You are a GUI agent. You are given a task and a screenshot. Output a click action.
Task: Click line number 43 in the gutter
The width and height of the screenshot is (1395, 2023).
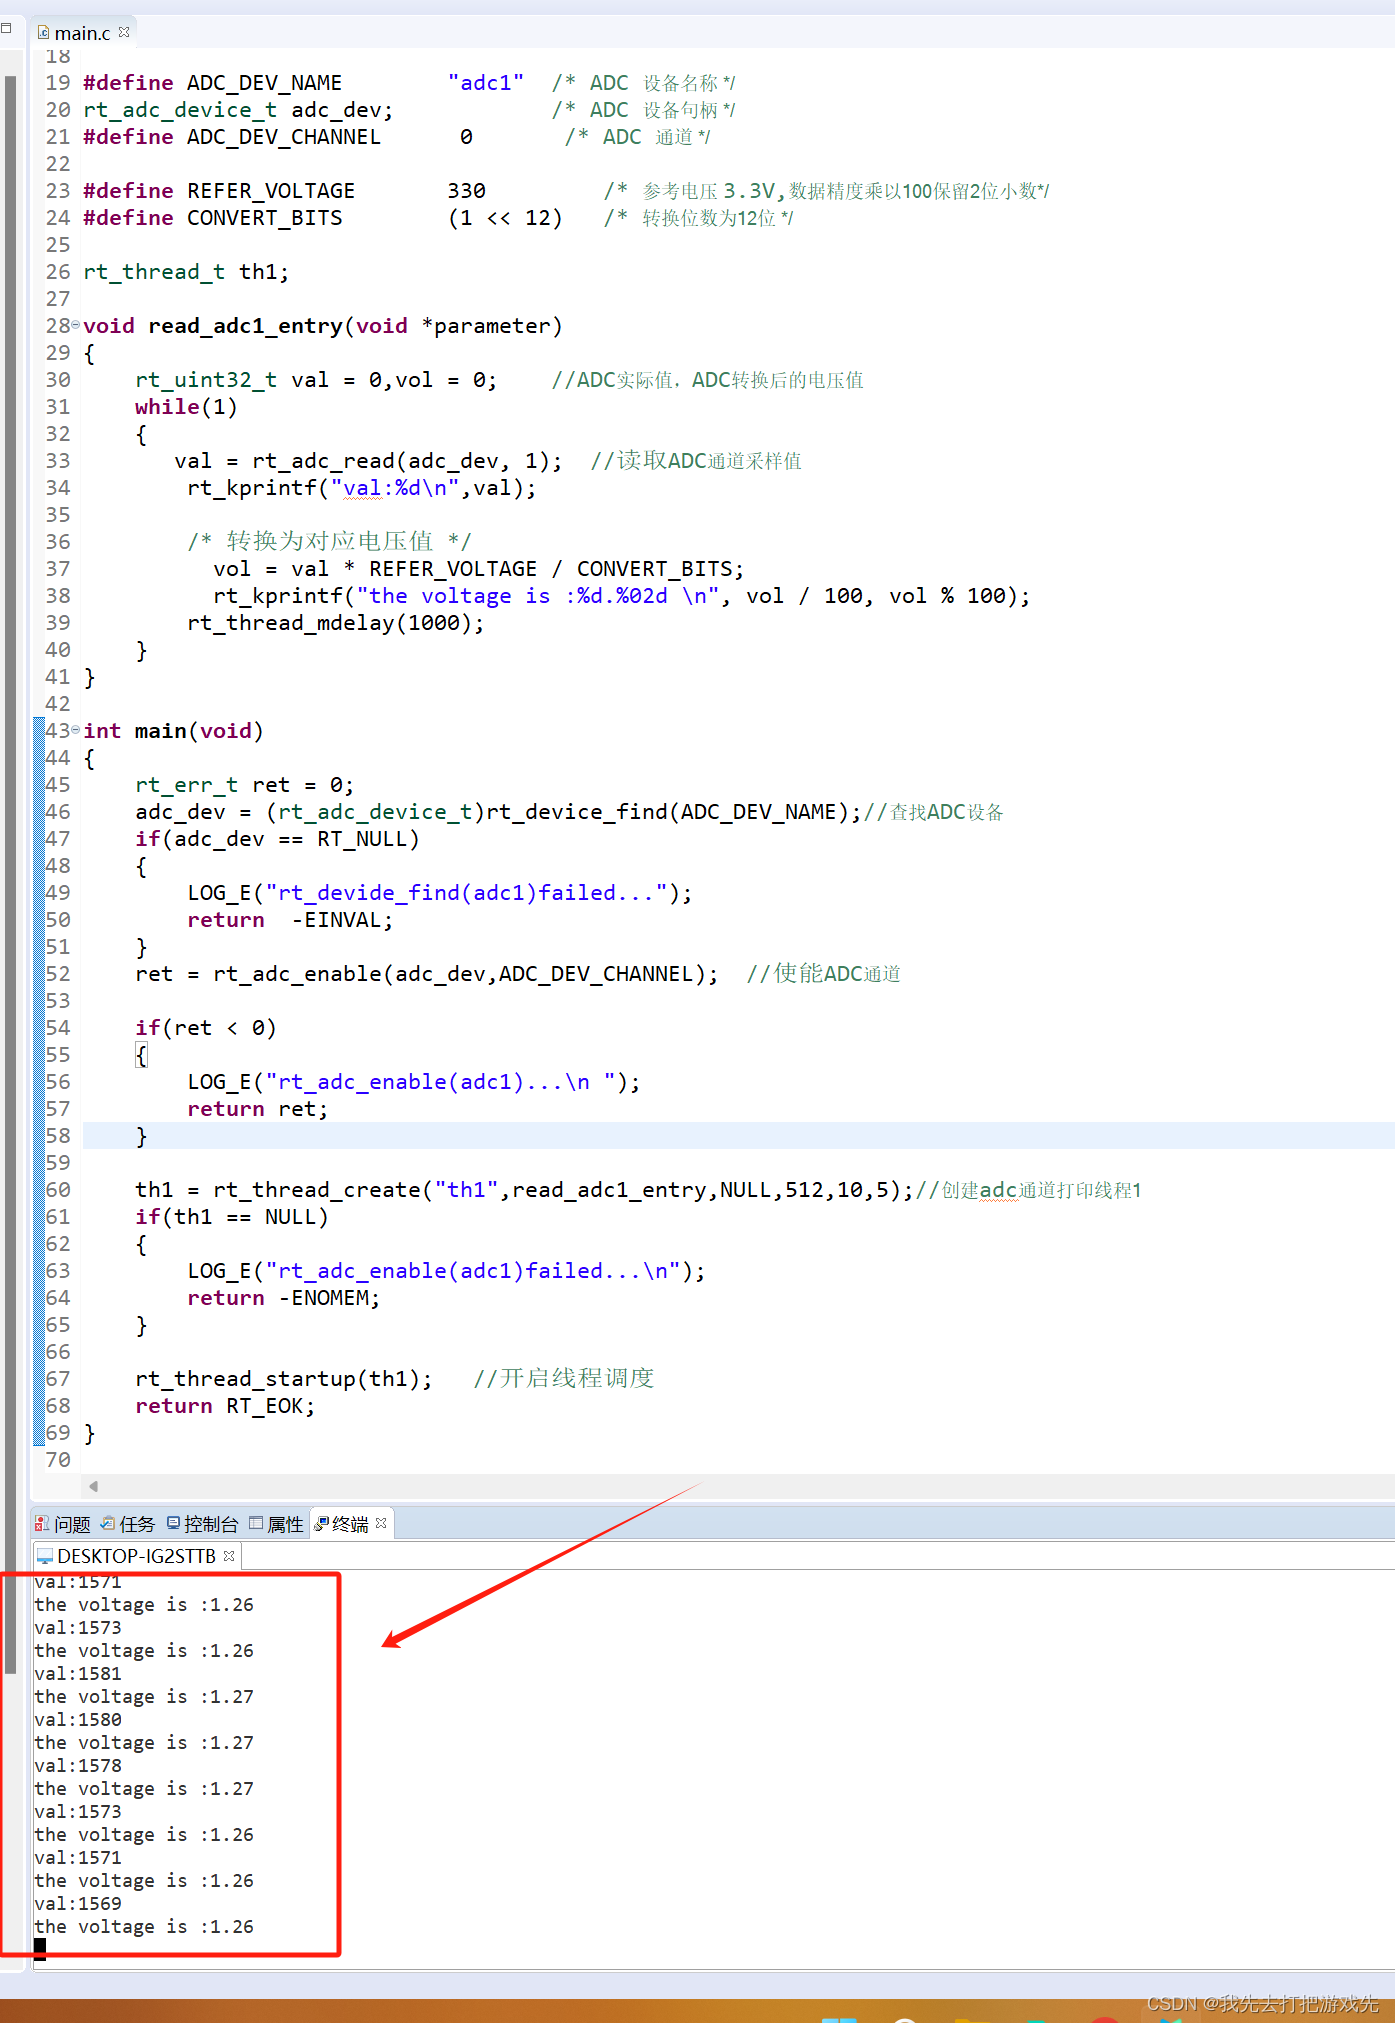tap(58, 731)
